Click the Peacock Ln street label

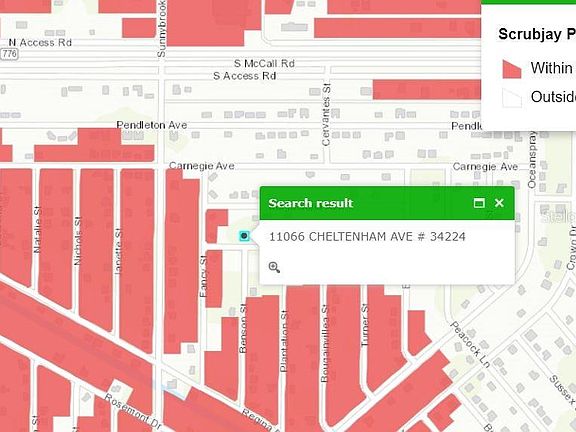(x=470, y=344)
